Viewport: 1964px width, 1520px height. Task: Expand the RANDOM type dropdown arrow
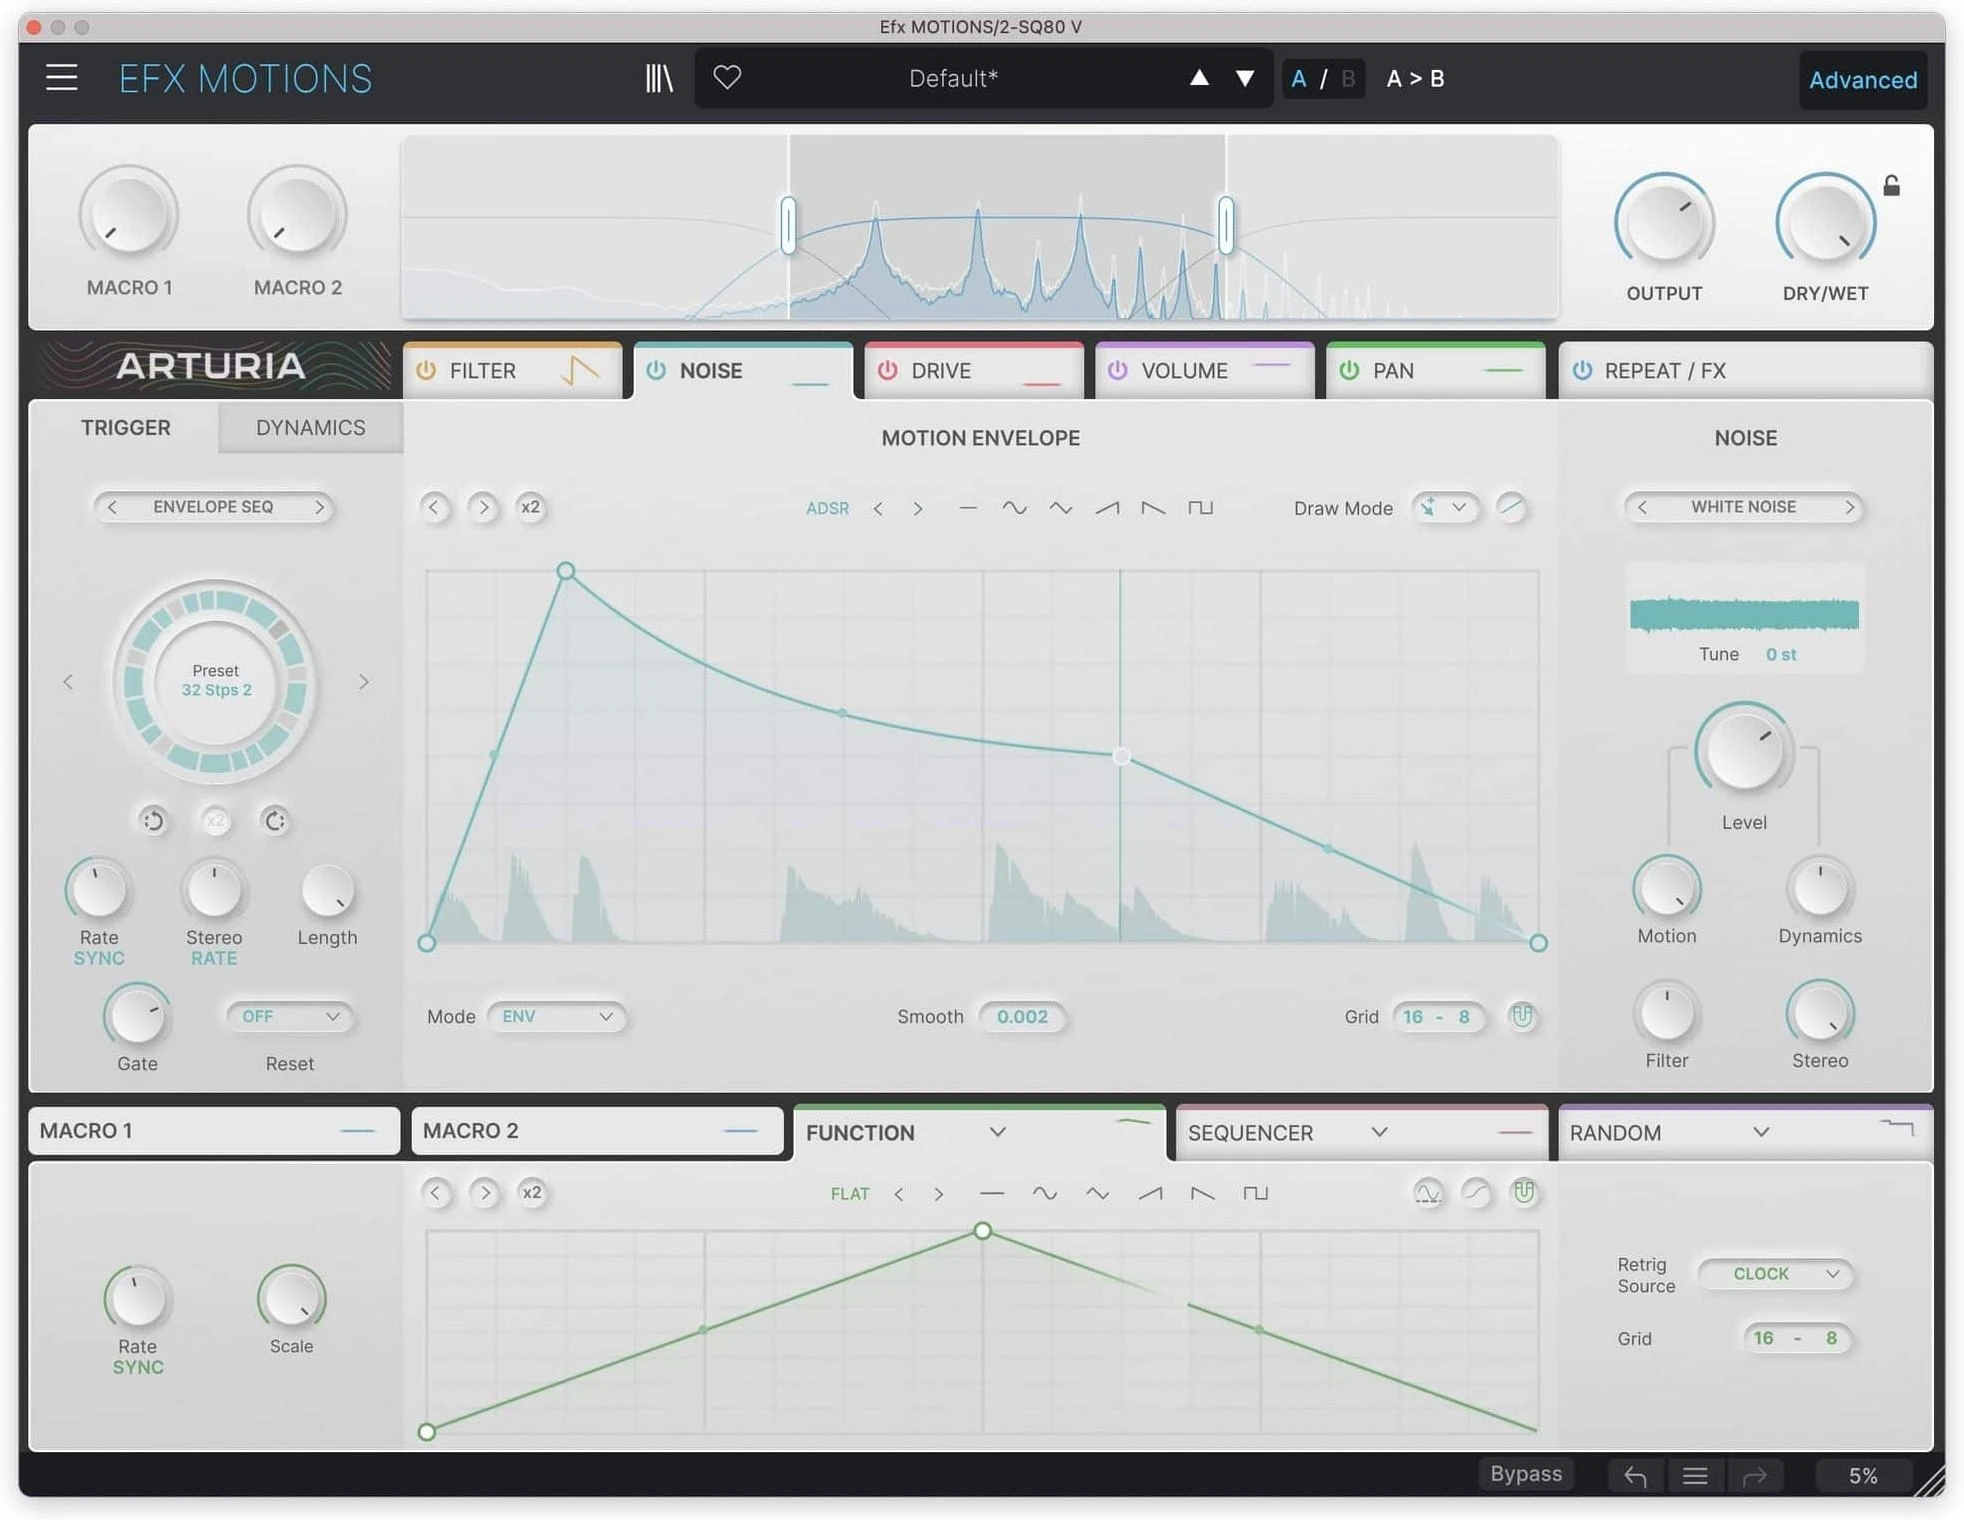pyautogui.click(x=1761, y=1132)
